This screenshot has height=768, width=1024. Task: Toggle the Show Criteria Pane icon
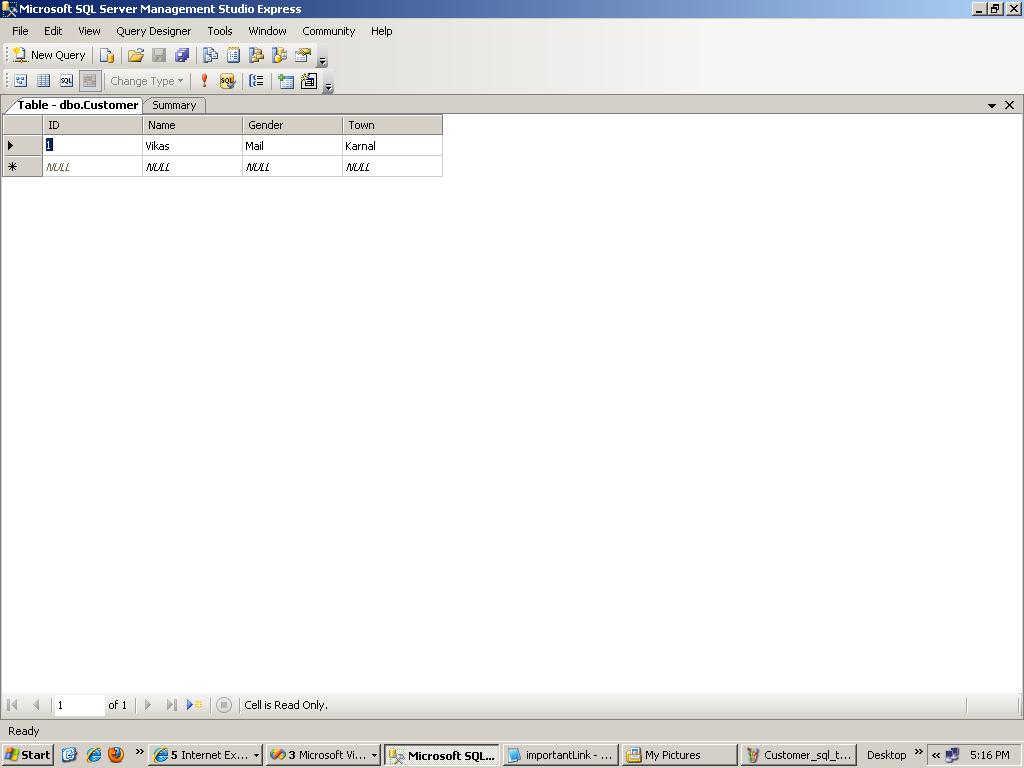44,81
